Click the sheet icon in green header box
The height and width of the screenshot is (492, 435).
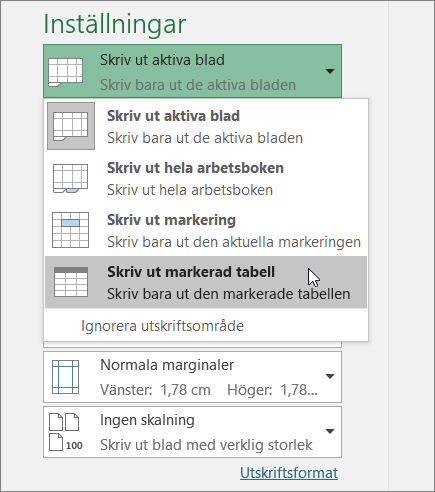pyautogui.click(x=66, y=72)
